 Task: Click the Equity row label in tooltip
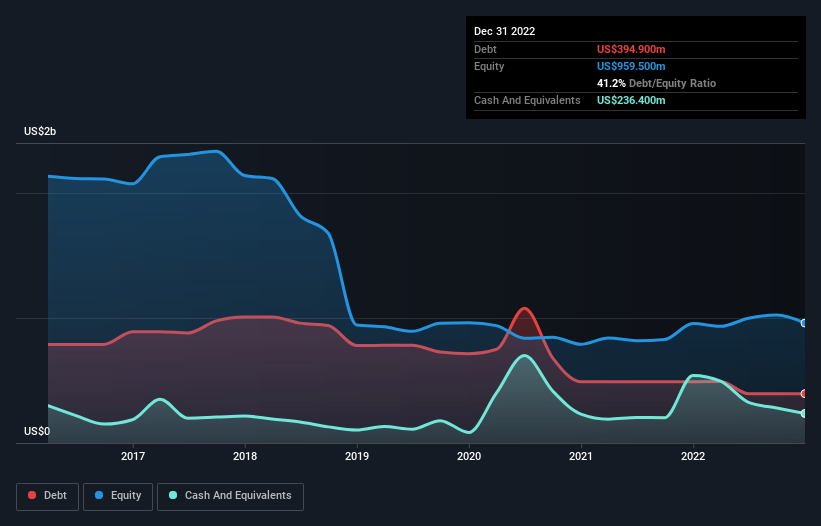pos(489,66)
